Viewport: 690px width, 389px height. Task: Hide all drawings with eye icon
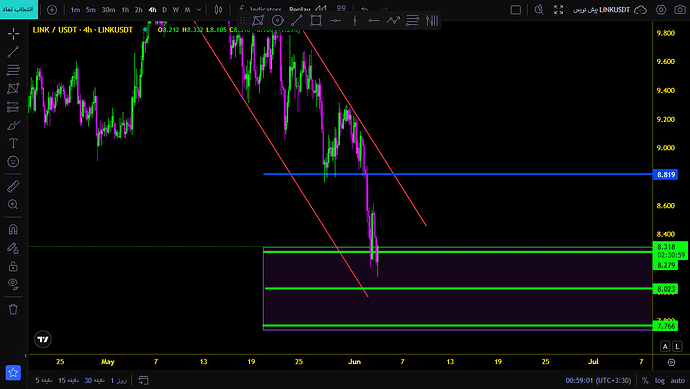click(x=13, y=284)
